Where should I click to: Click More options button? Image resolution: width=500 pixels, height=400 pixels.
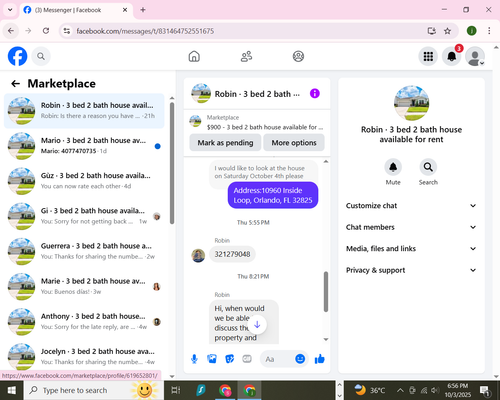click(294, 143)
